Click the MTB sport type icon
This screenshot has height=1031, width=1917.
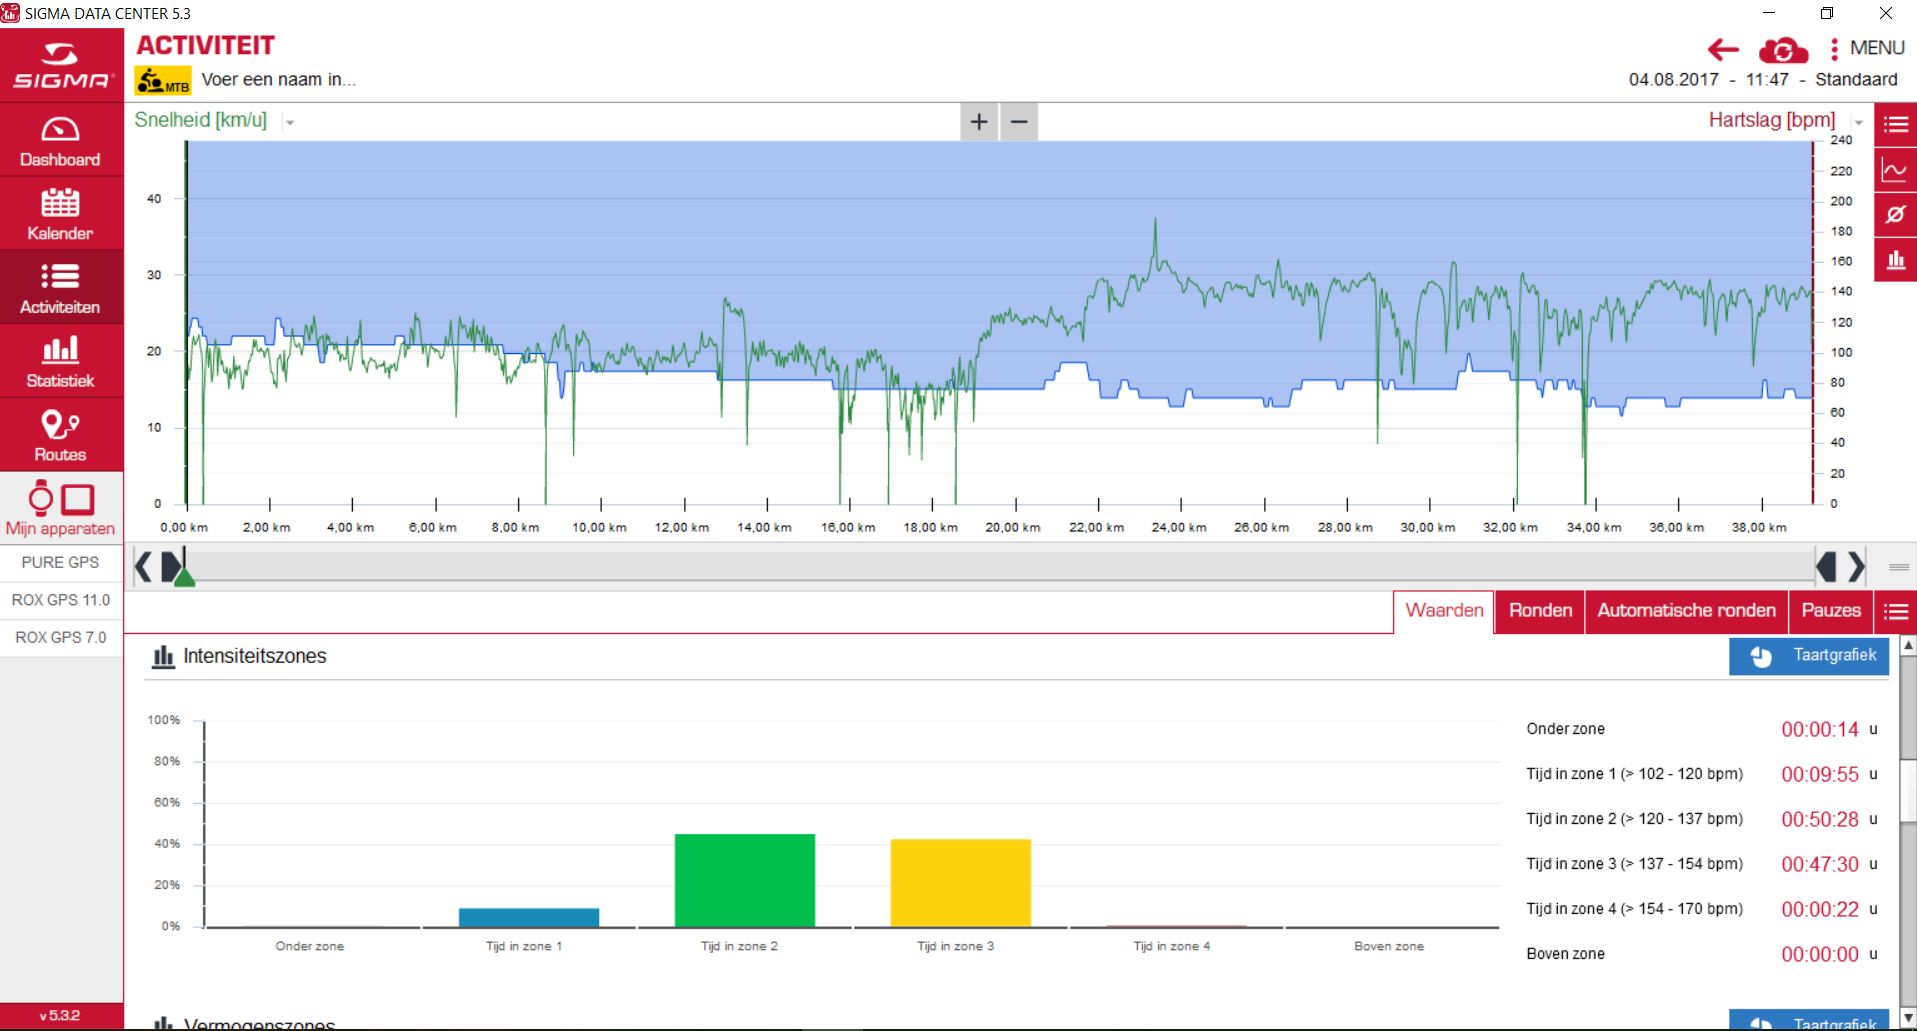[x=163, y=80]
